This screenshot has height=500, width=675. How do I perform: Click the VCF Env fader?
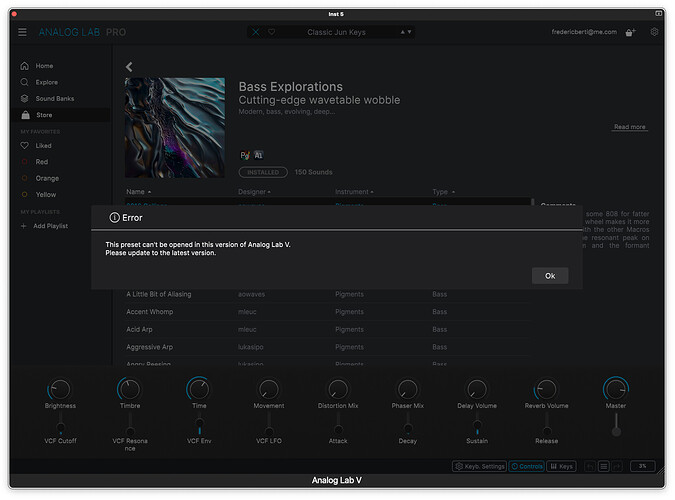pos(199,424)
